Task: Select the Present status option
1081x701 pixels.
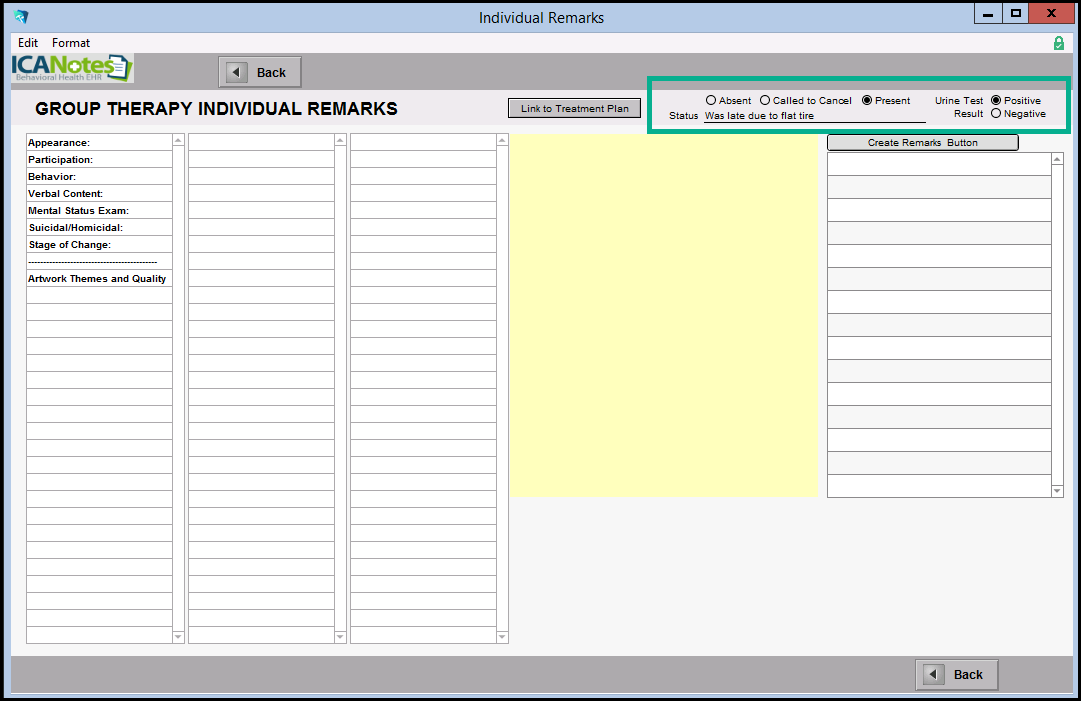Action: coord(867,100)
